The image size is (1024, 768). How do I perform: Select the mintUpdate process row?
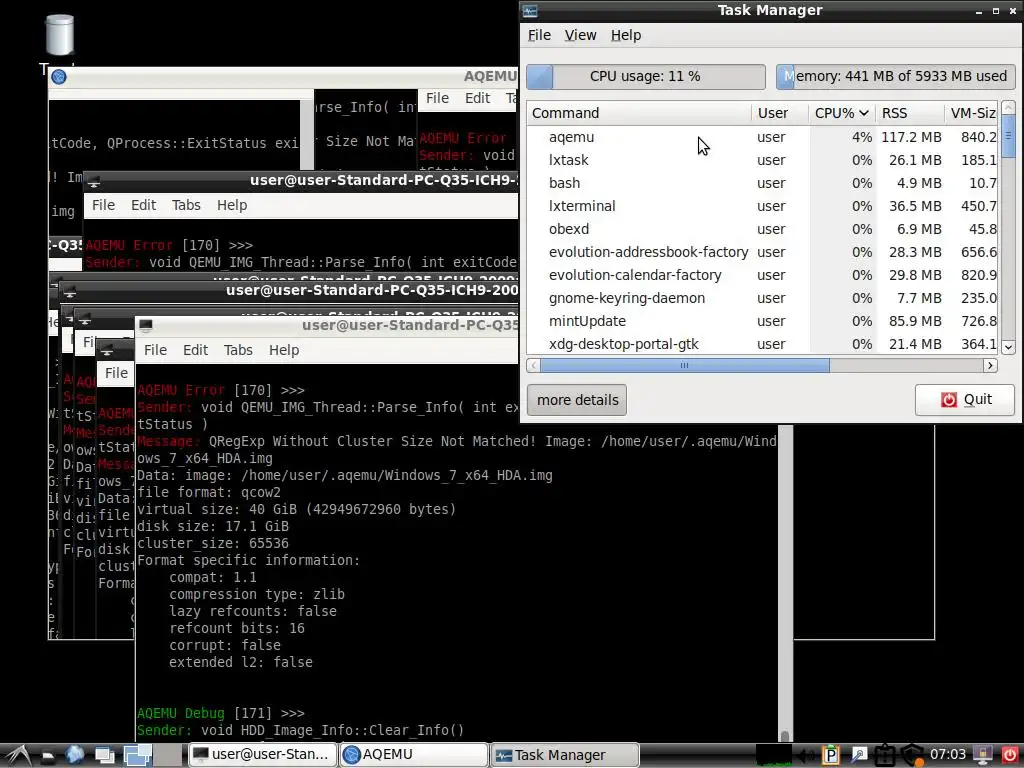[x=763, y=321]
